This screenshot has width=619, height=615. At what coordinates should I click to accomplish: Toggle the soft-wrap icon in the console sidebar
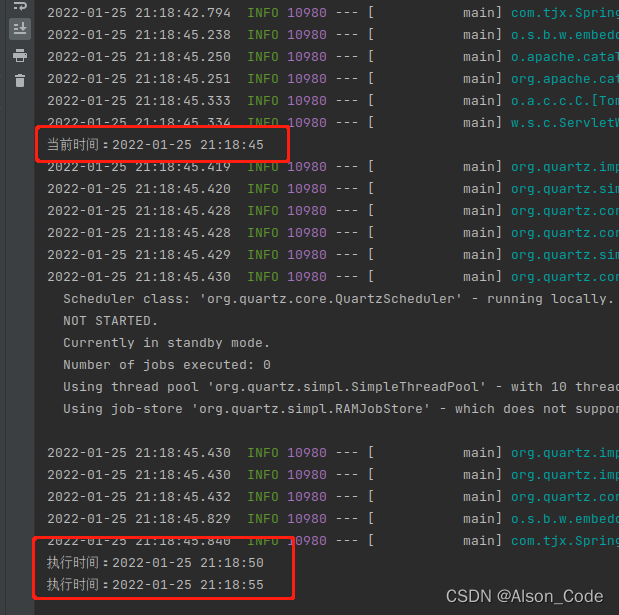pyautogui.click(x=20, y=6)
